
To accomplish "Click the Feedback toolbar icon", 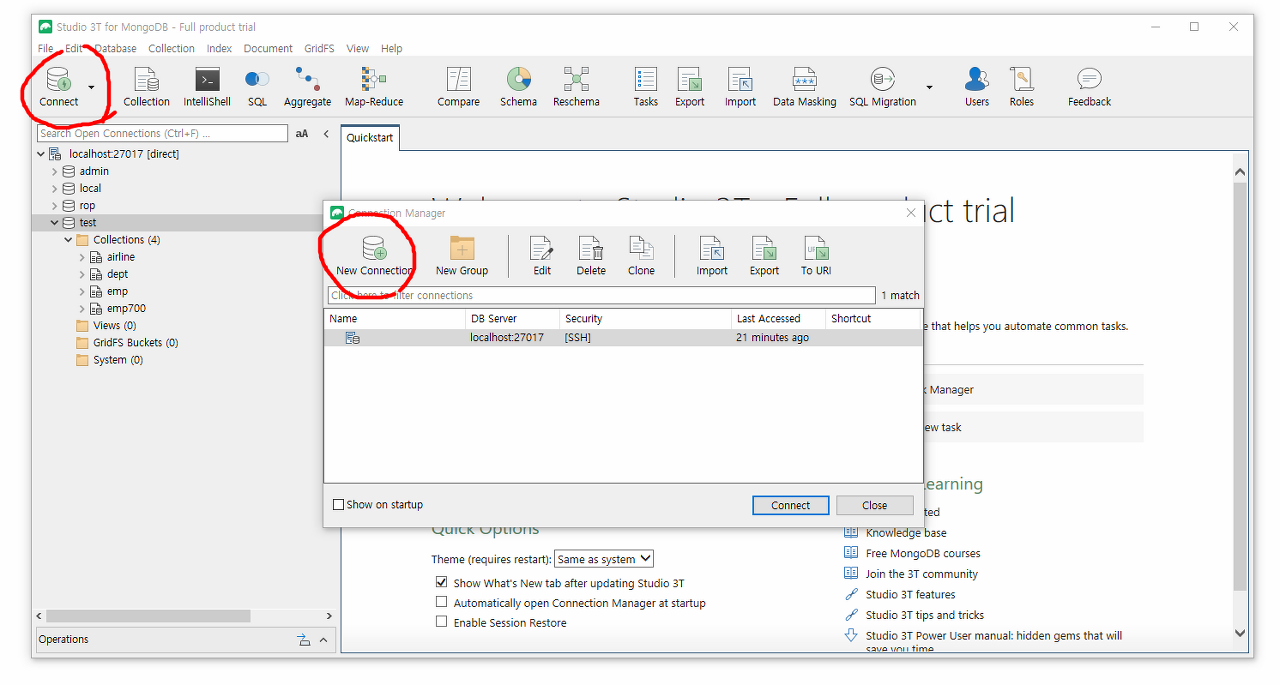I will click(x=1089, y=87).
